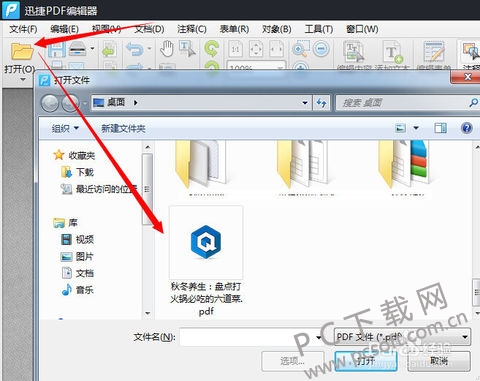
Task: Click the 取消 cancel button
Action: point(439,360)
